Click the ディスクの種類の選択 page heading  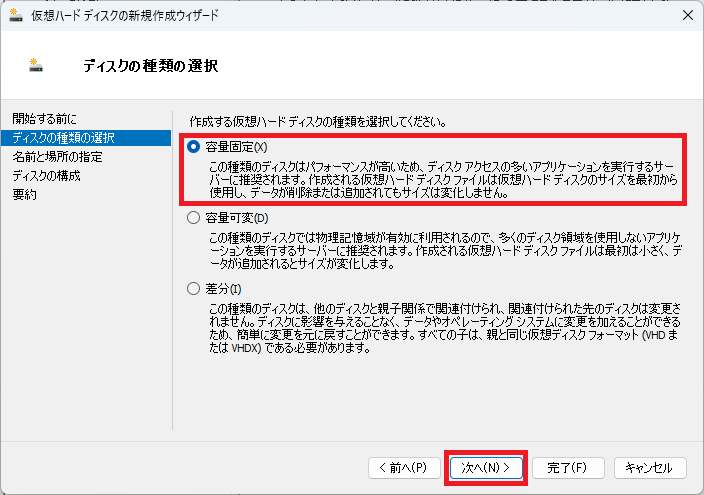151,66
